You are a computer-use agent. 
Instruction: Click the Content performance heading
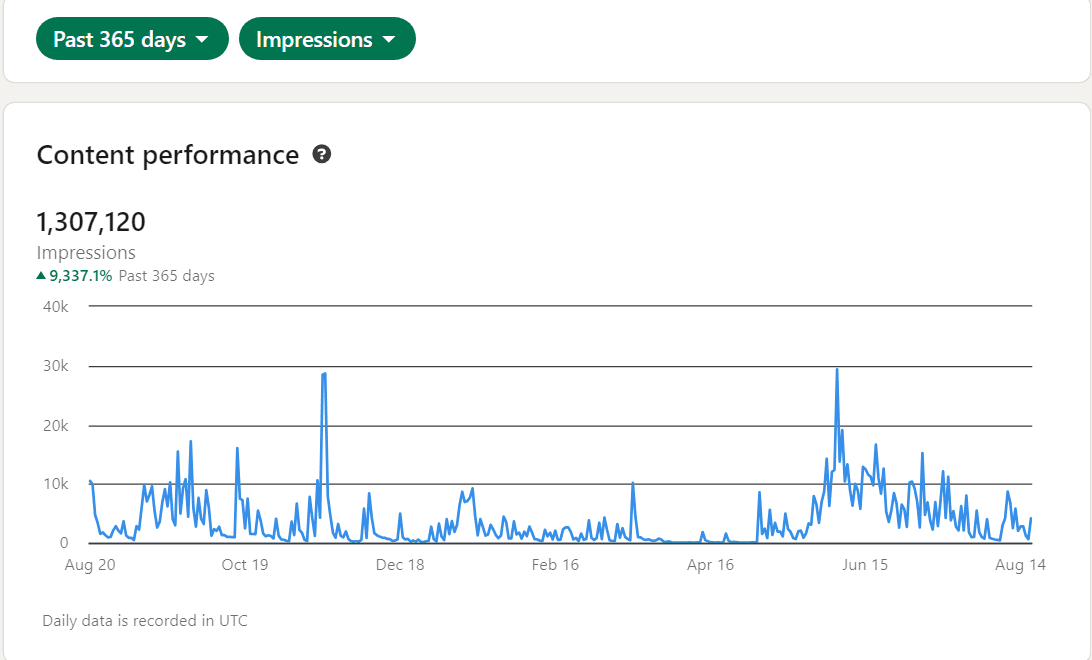168,155
